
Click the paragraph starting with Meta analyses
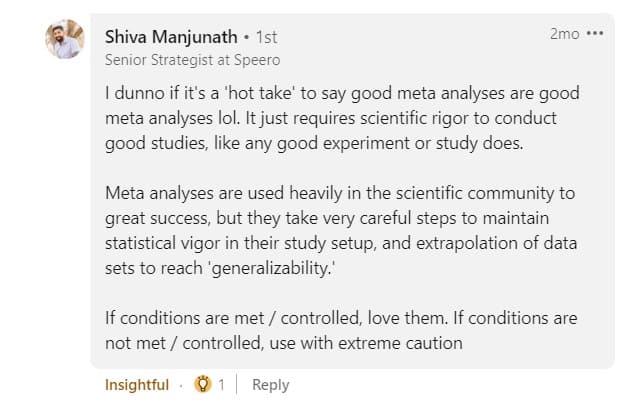click(341, 230)
